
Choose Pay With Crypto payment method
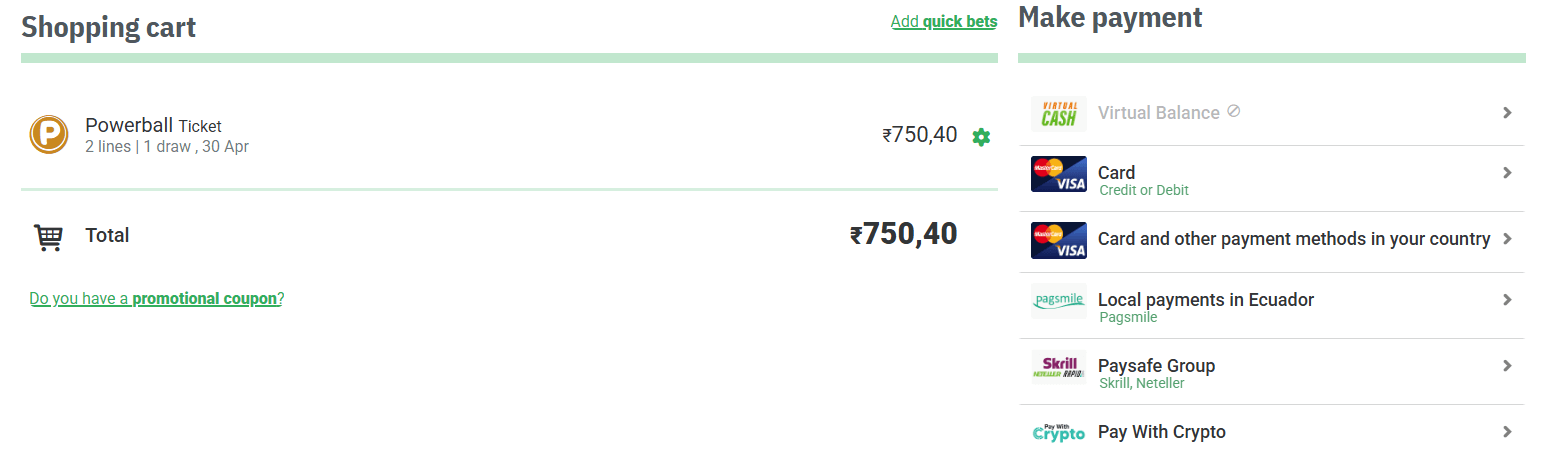click(1161, 432)
